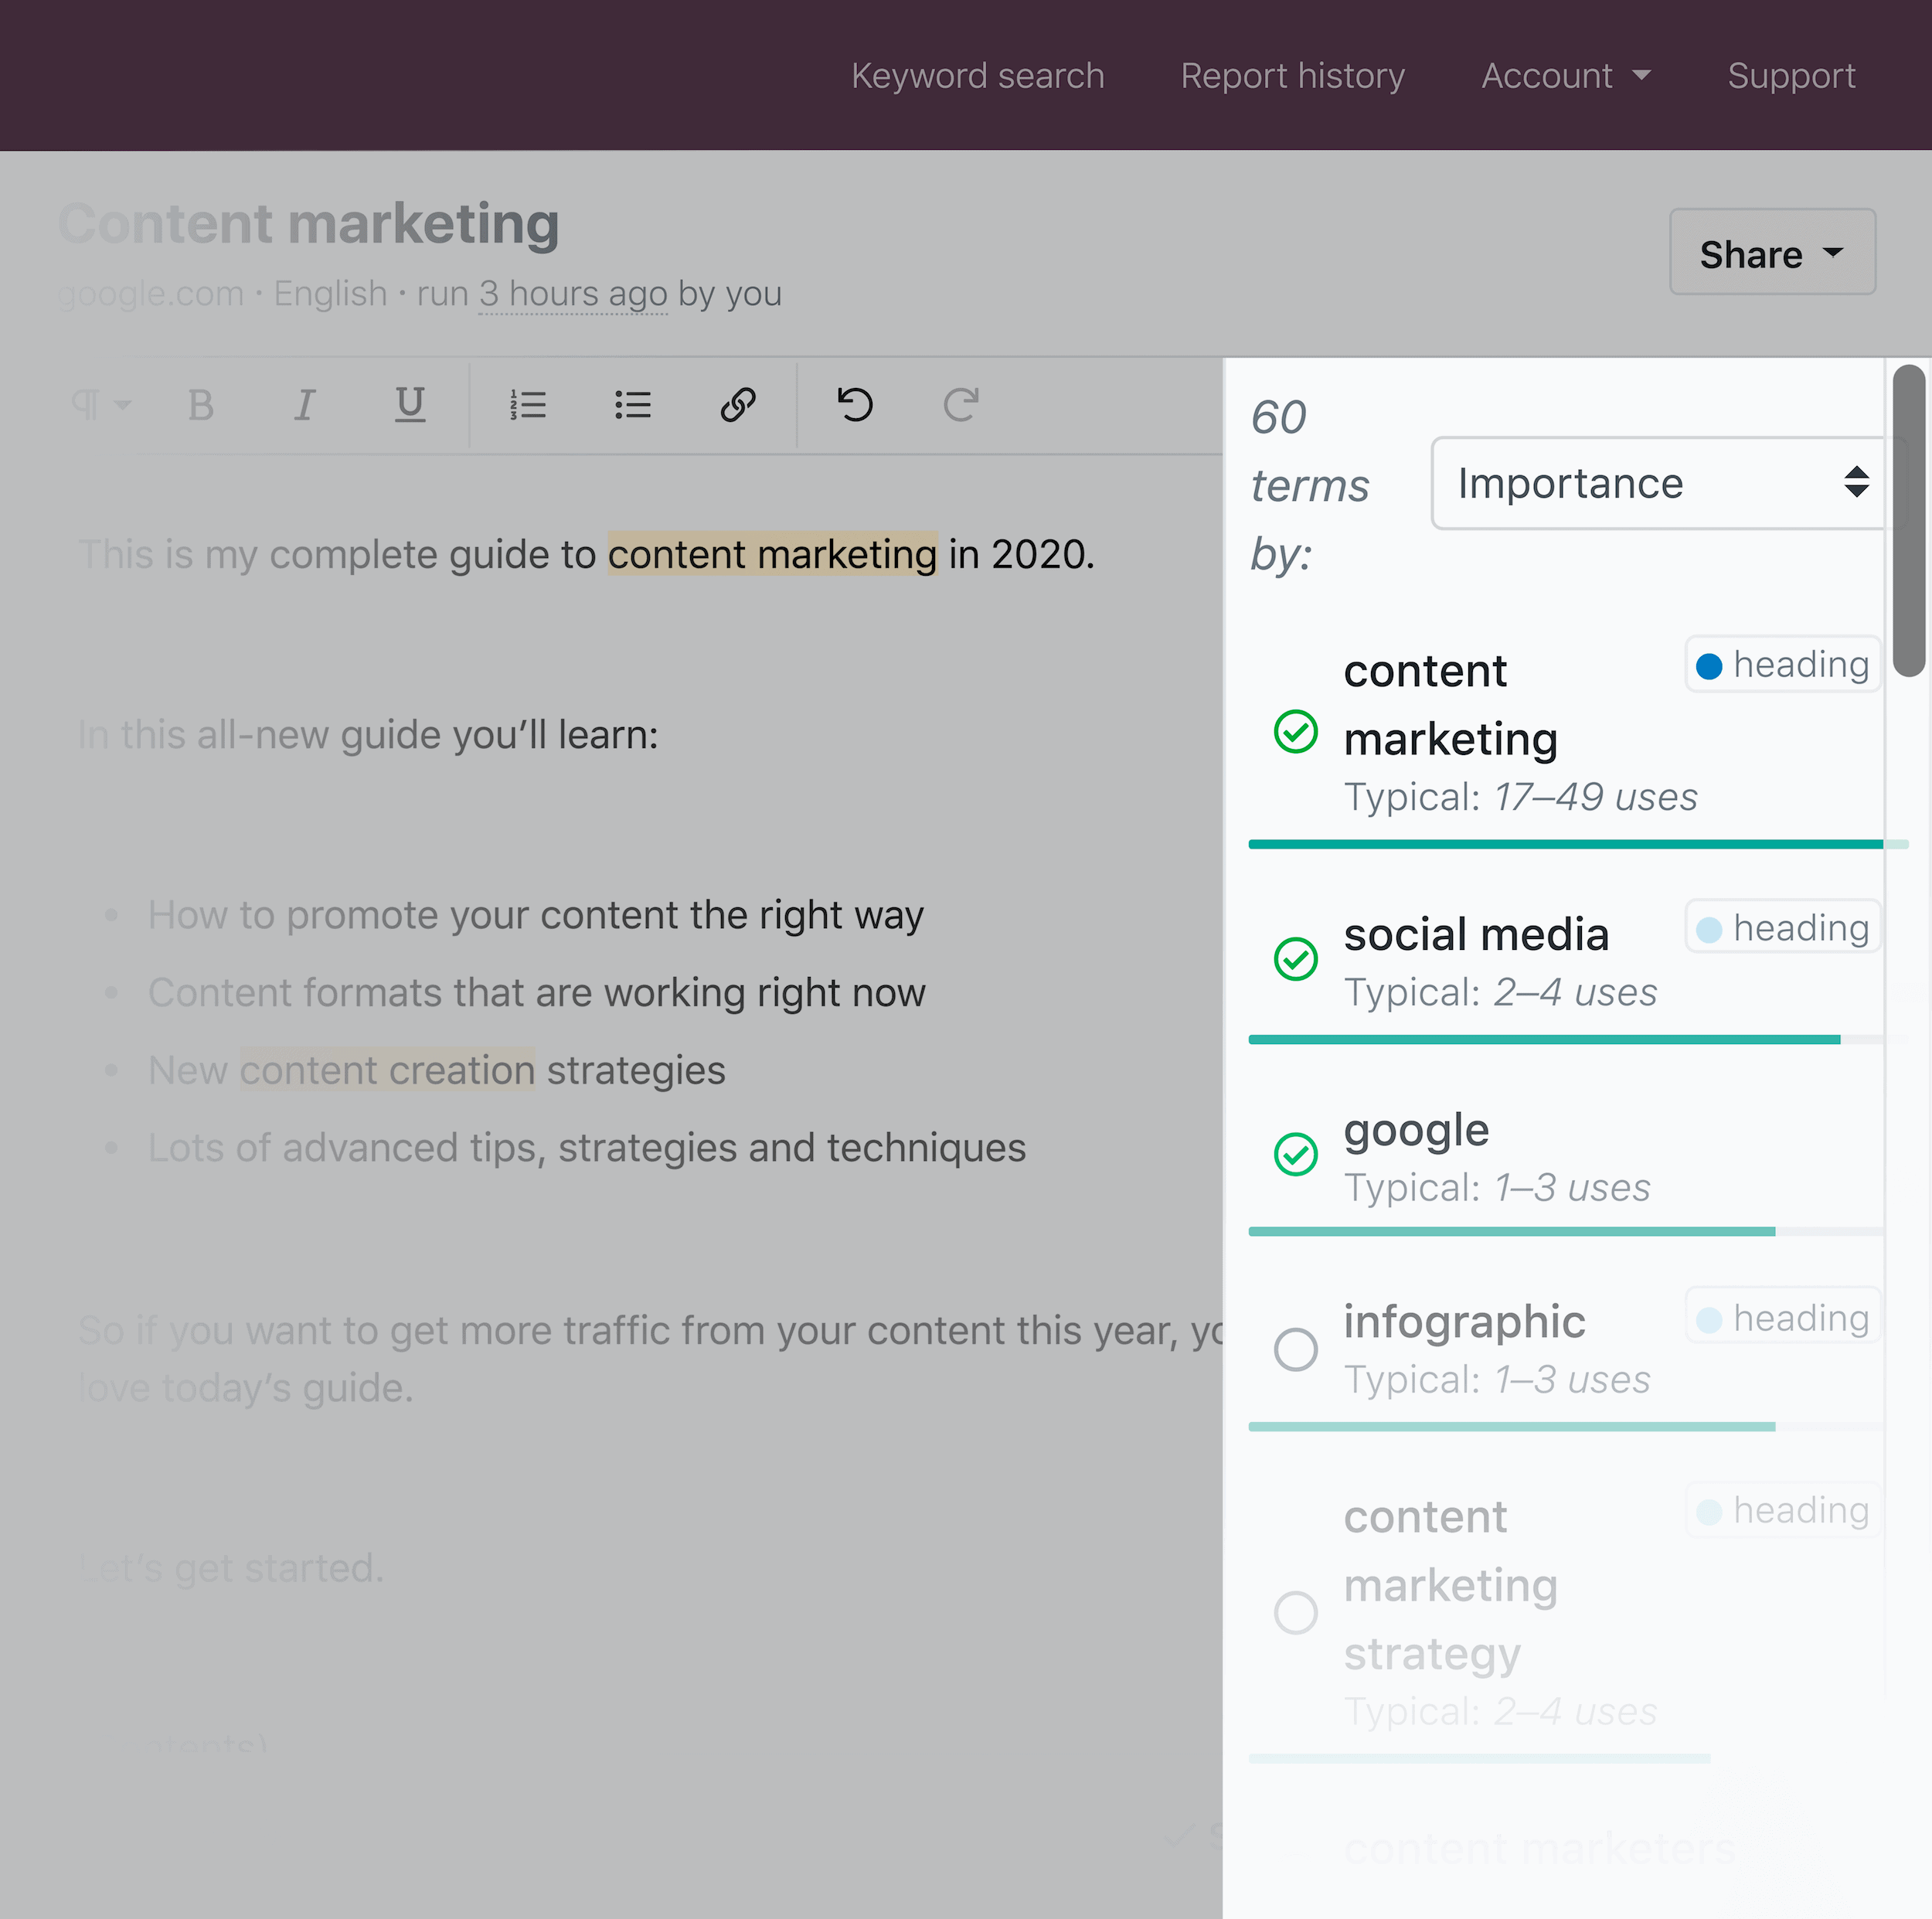The image size is (1932, 1919).
Task: Redo the last edit
Action: (x=960, y=405)
